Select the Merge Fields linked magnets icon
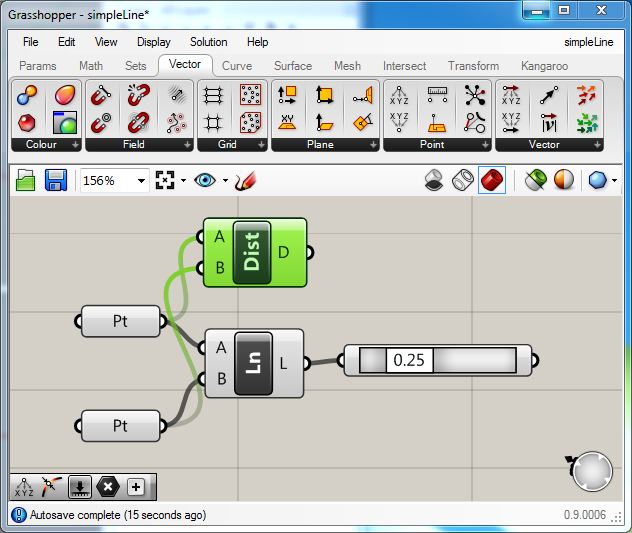Screen dimensions: 632x533 (139, 123)
